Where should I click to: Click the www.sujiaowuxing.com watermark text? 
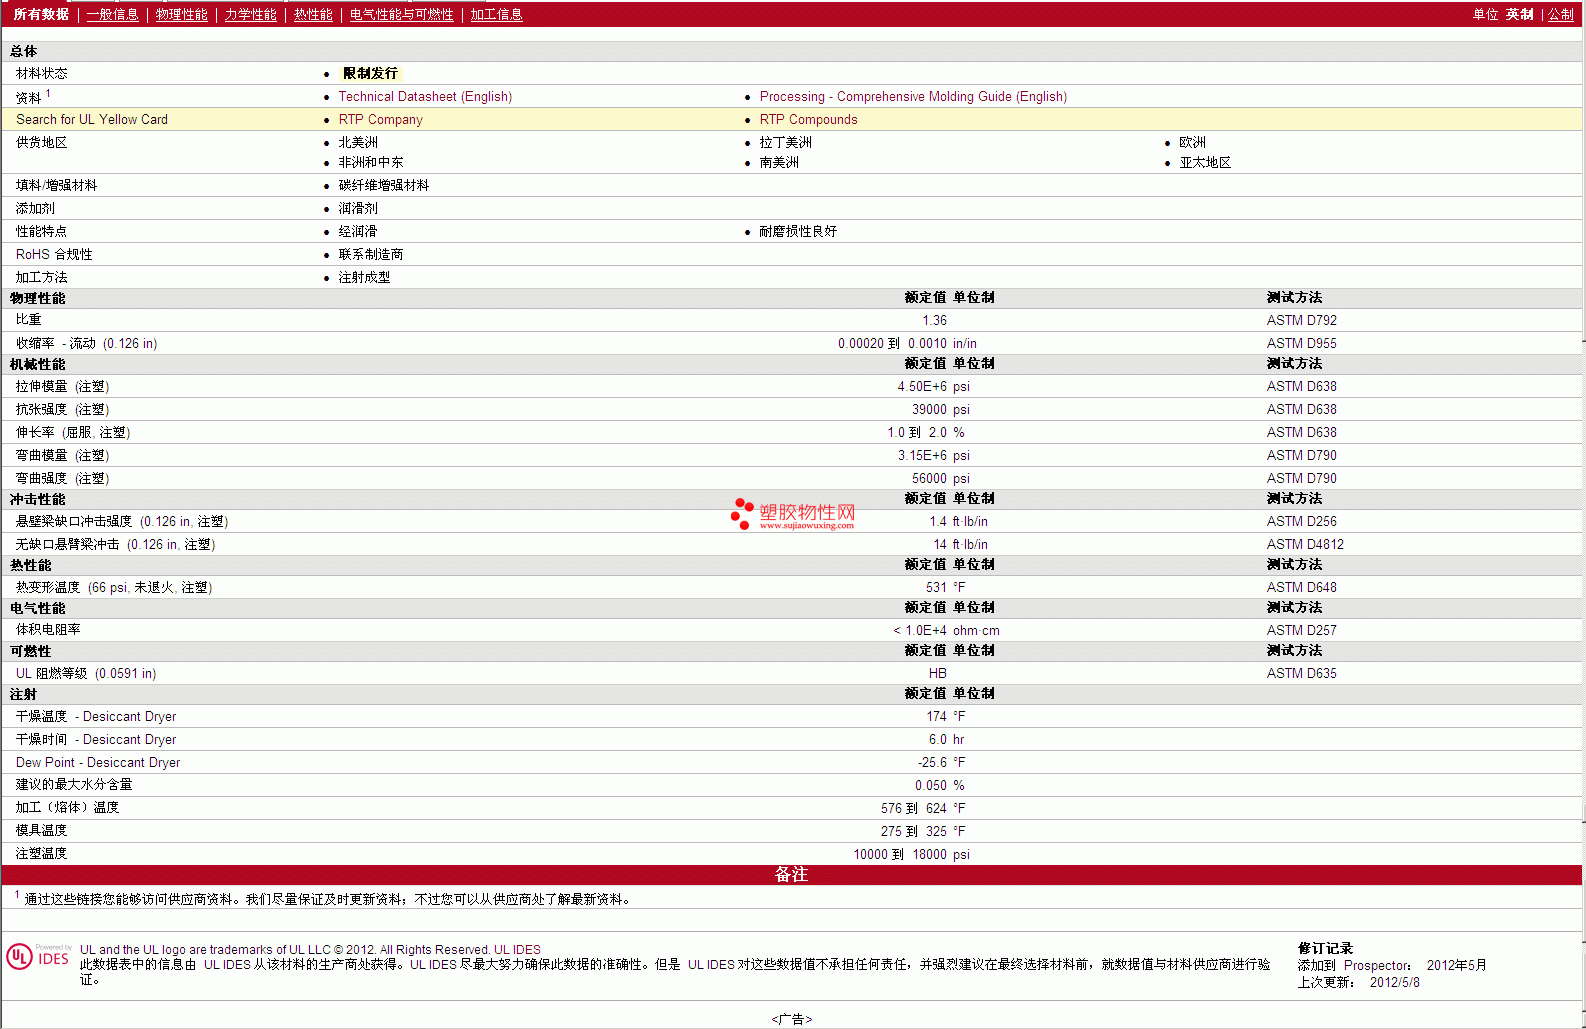click(807, 525)
